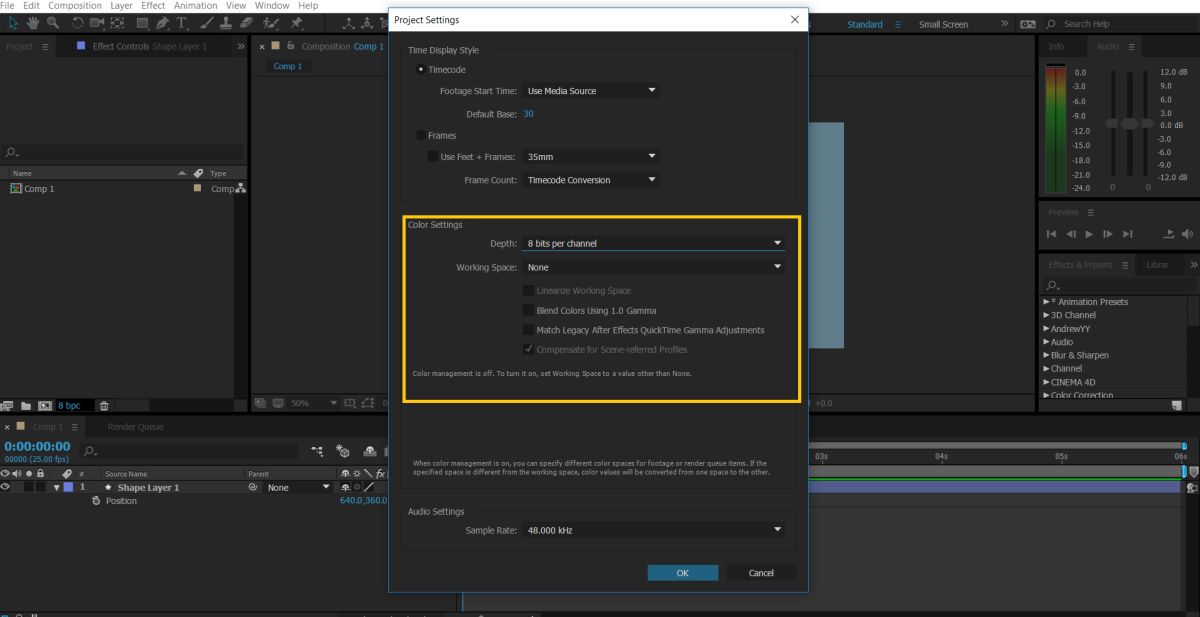Open the Animation menu
The height and width of the screenshot is (617, 1200).
pyautogui.click(x=195, y=5)
